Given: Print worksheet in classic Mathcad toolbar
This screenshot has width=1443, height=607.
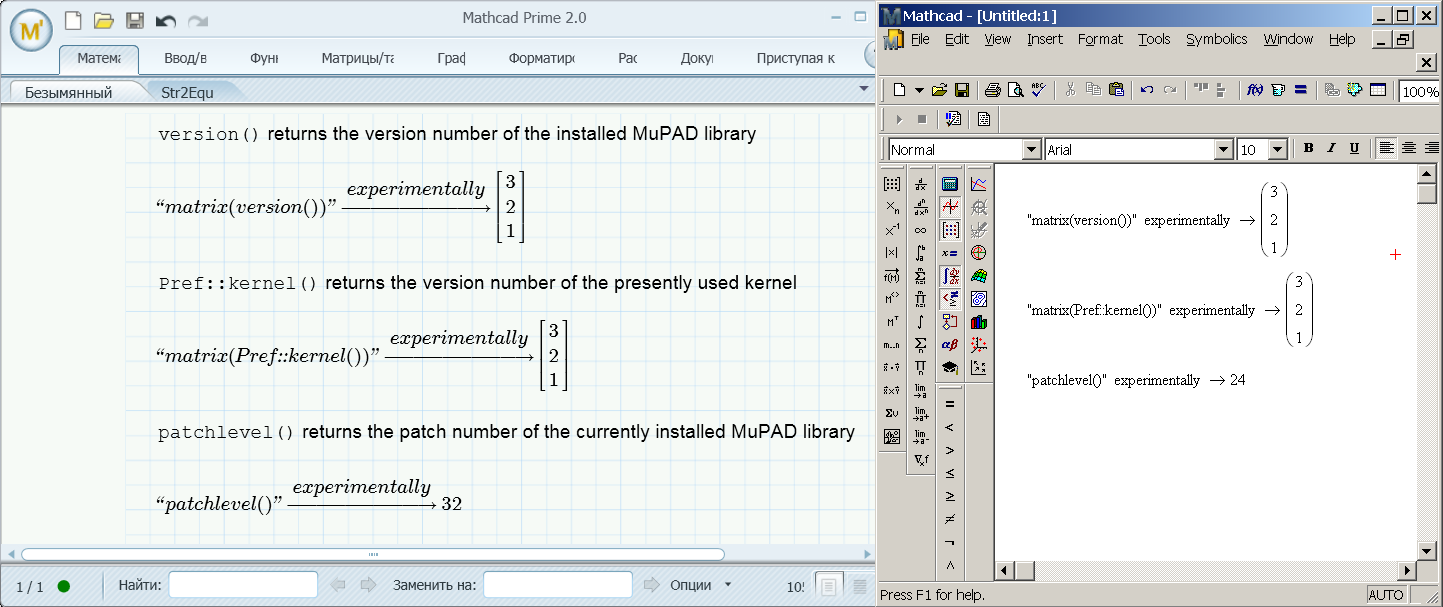Looking at the screenshot, I should [992, 90].
